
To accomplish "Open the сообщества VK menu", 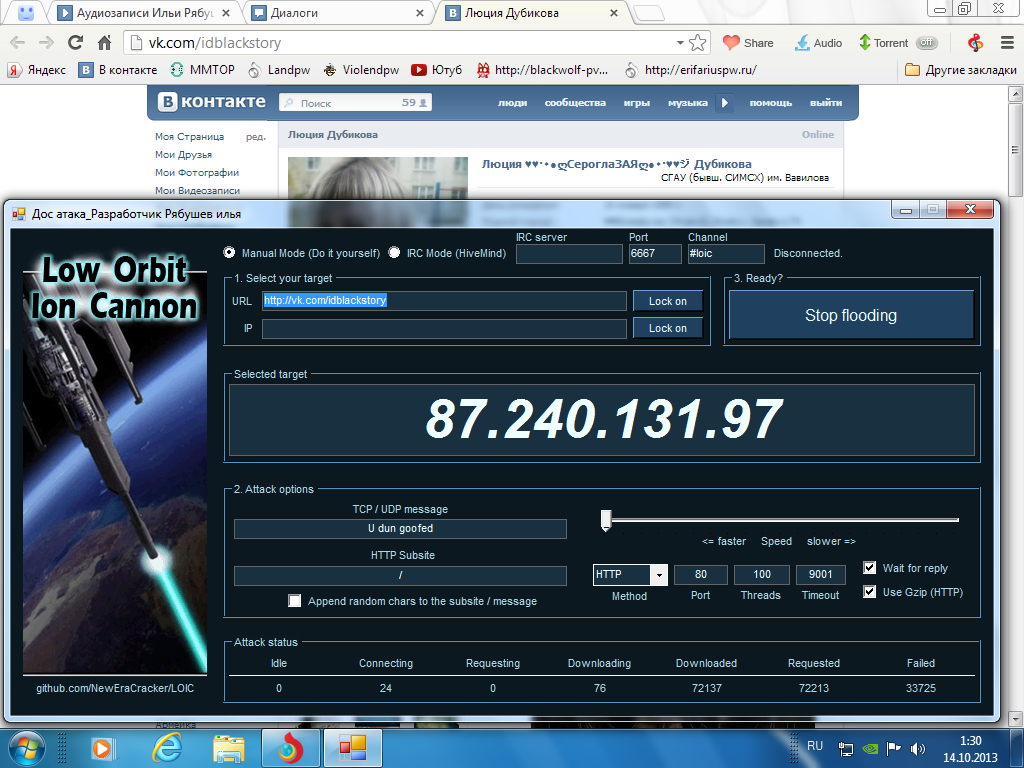I will 575,103.
